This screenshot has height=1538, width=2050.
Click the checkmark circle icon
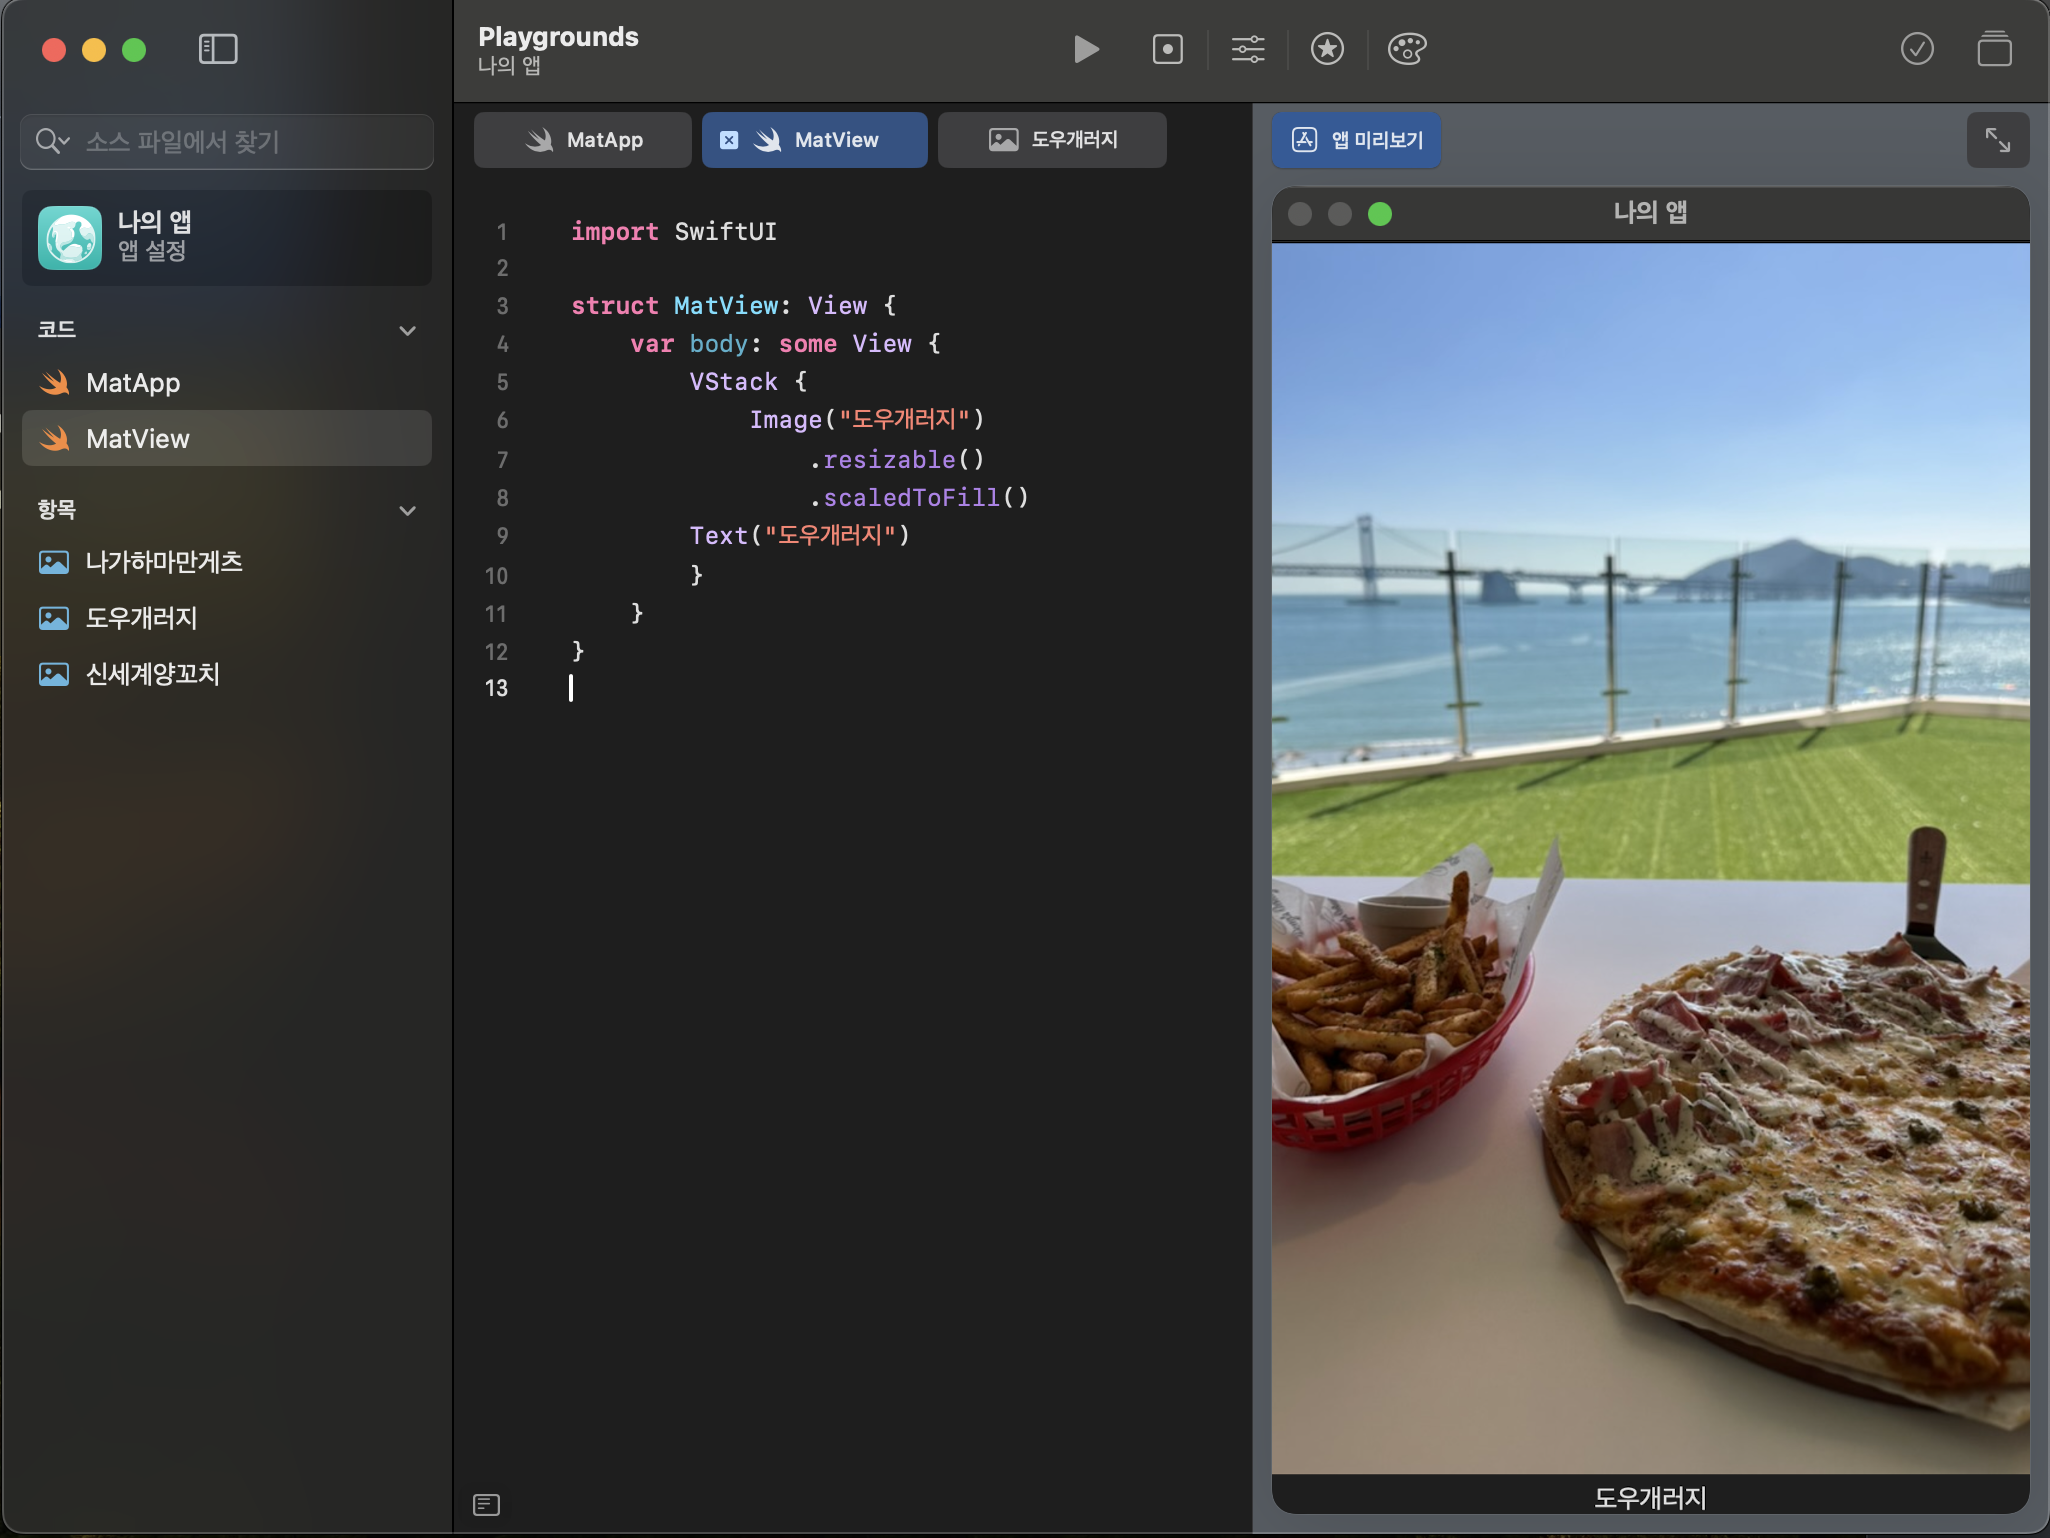(1916, 49)
